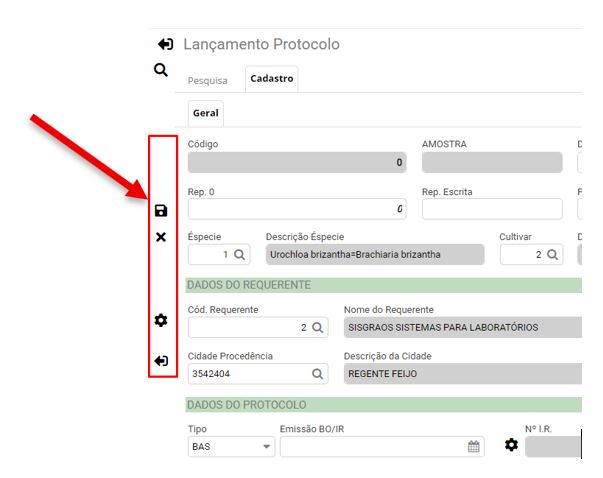
Task: Click the gear icon next to Nº I.R.
Action: click(x=512, y=445)
